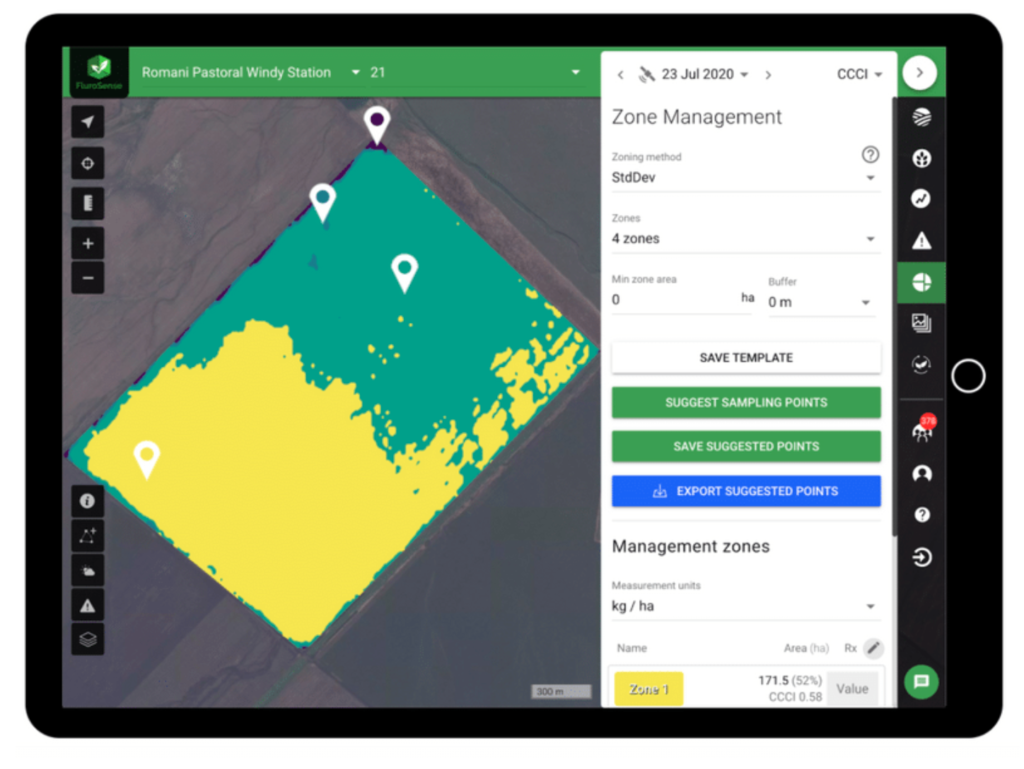
Task: Open the help question sidebar icon
Action: [x=921, y=515]
